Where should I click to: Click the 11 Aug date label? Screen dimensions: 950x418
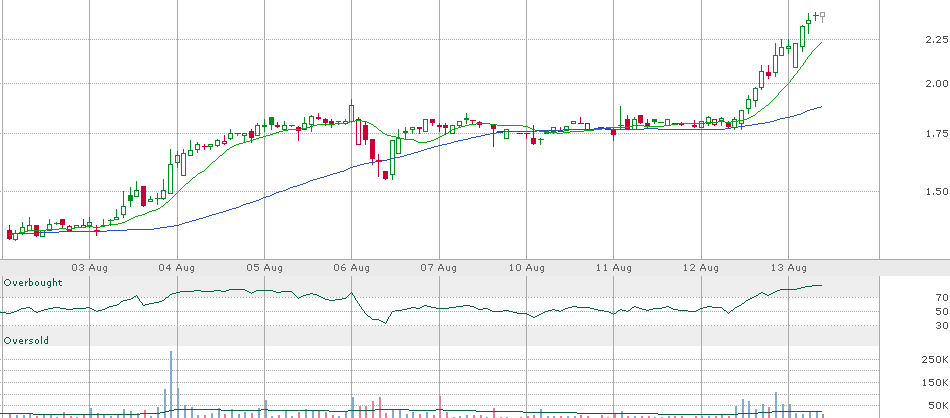click(x=613, y=268)
